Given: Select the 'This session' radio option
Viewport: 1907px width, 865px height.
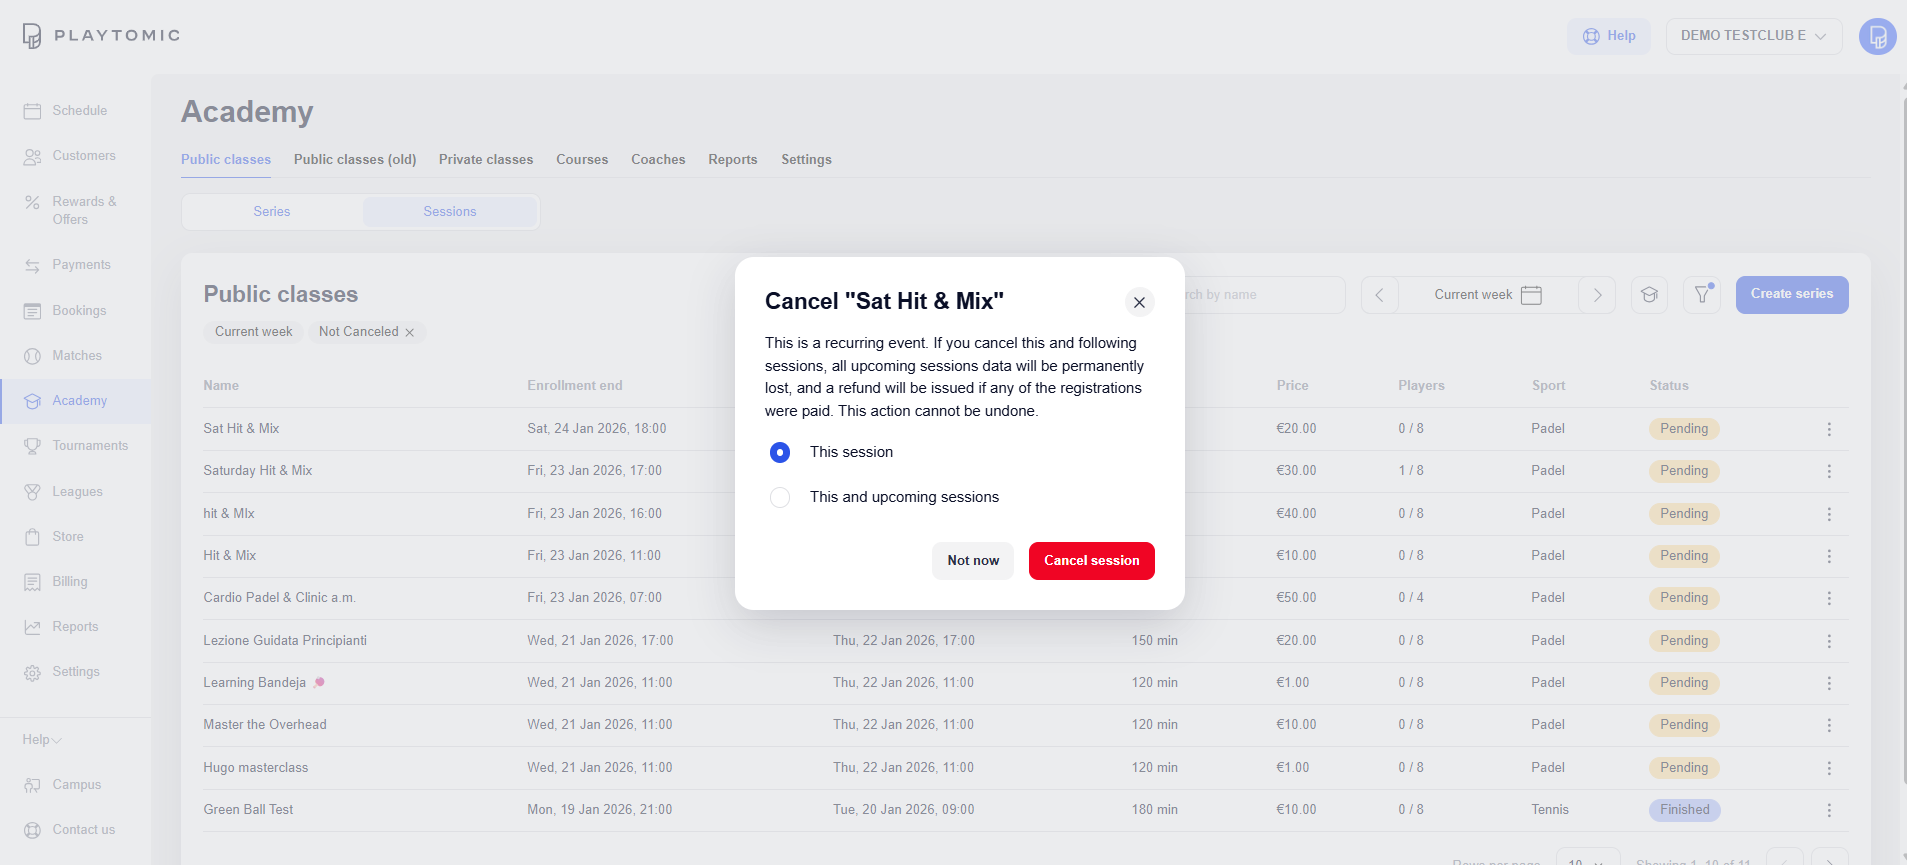Looking at the screenshot, I should pos(780,453).
